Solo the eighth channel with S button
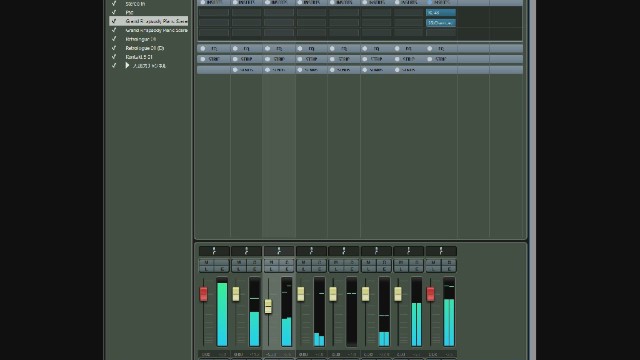The height and width of the screenshot is (360, 640). (449, 262)
